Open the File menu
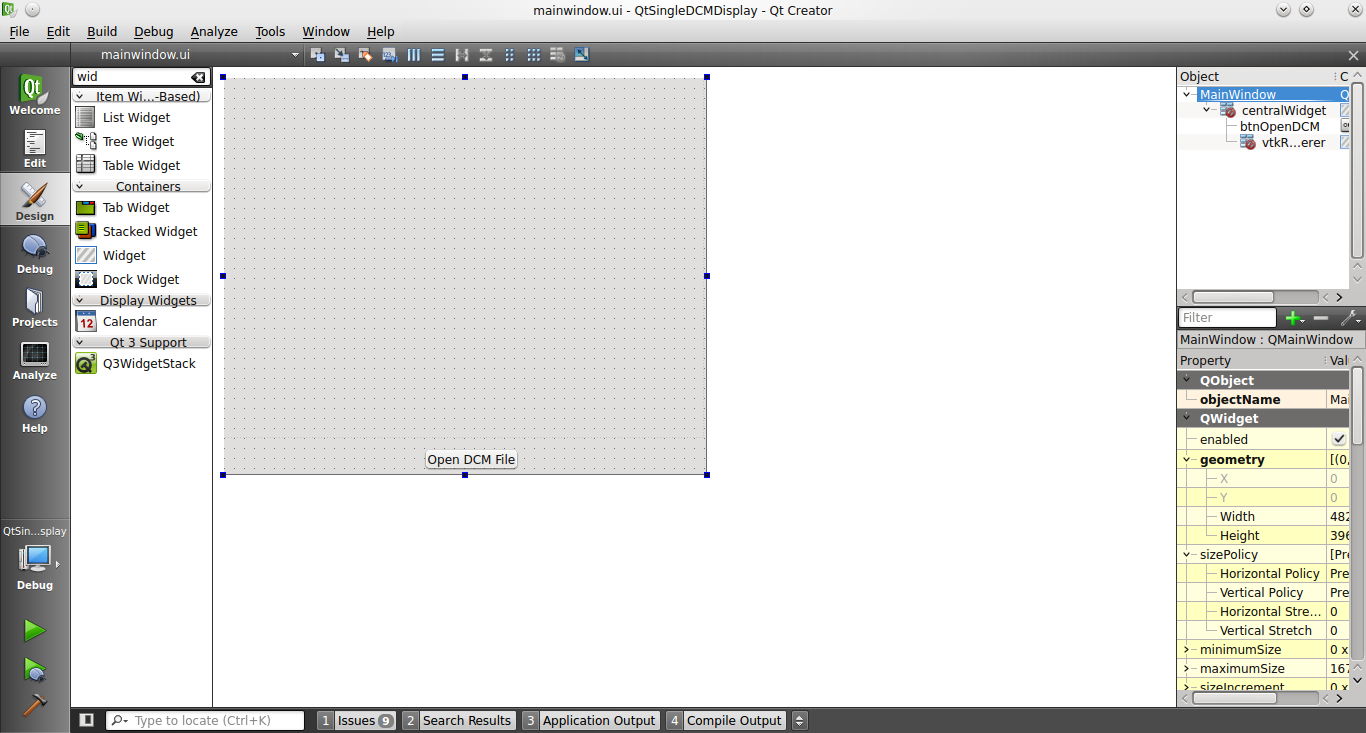 [19, 31]
